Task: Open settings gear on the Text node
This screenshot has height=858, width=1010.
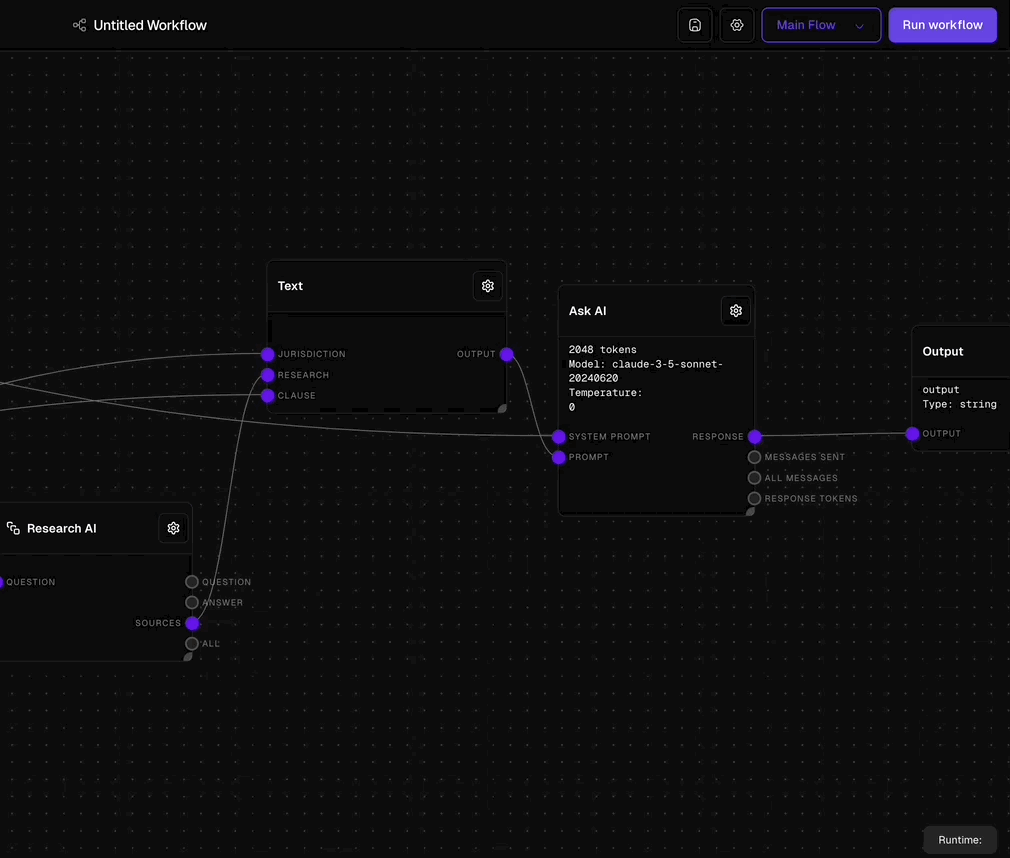Action: tap(487, 285)
